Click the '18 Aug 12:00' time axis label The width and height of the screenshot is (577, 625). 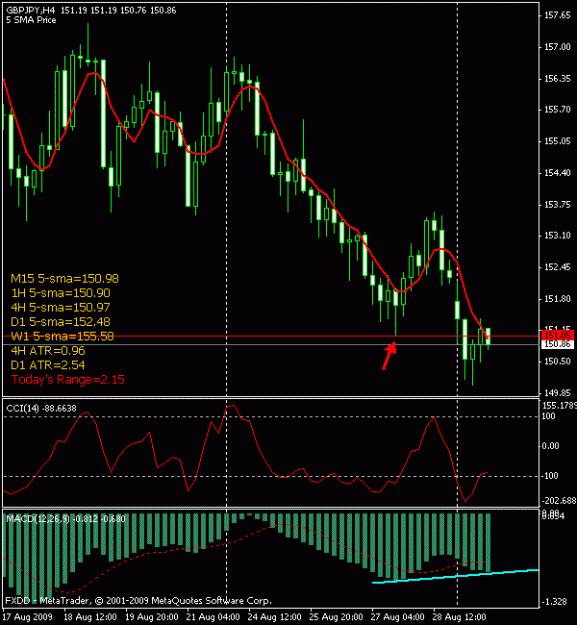pyautogui.click(x=91, y=617)
